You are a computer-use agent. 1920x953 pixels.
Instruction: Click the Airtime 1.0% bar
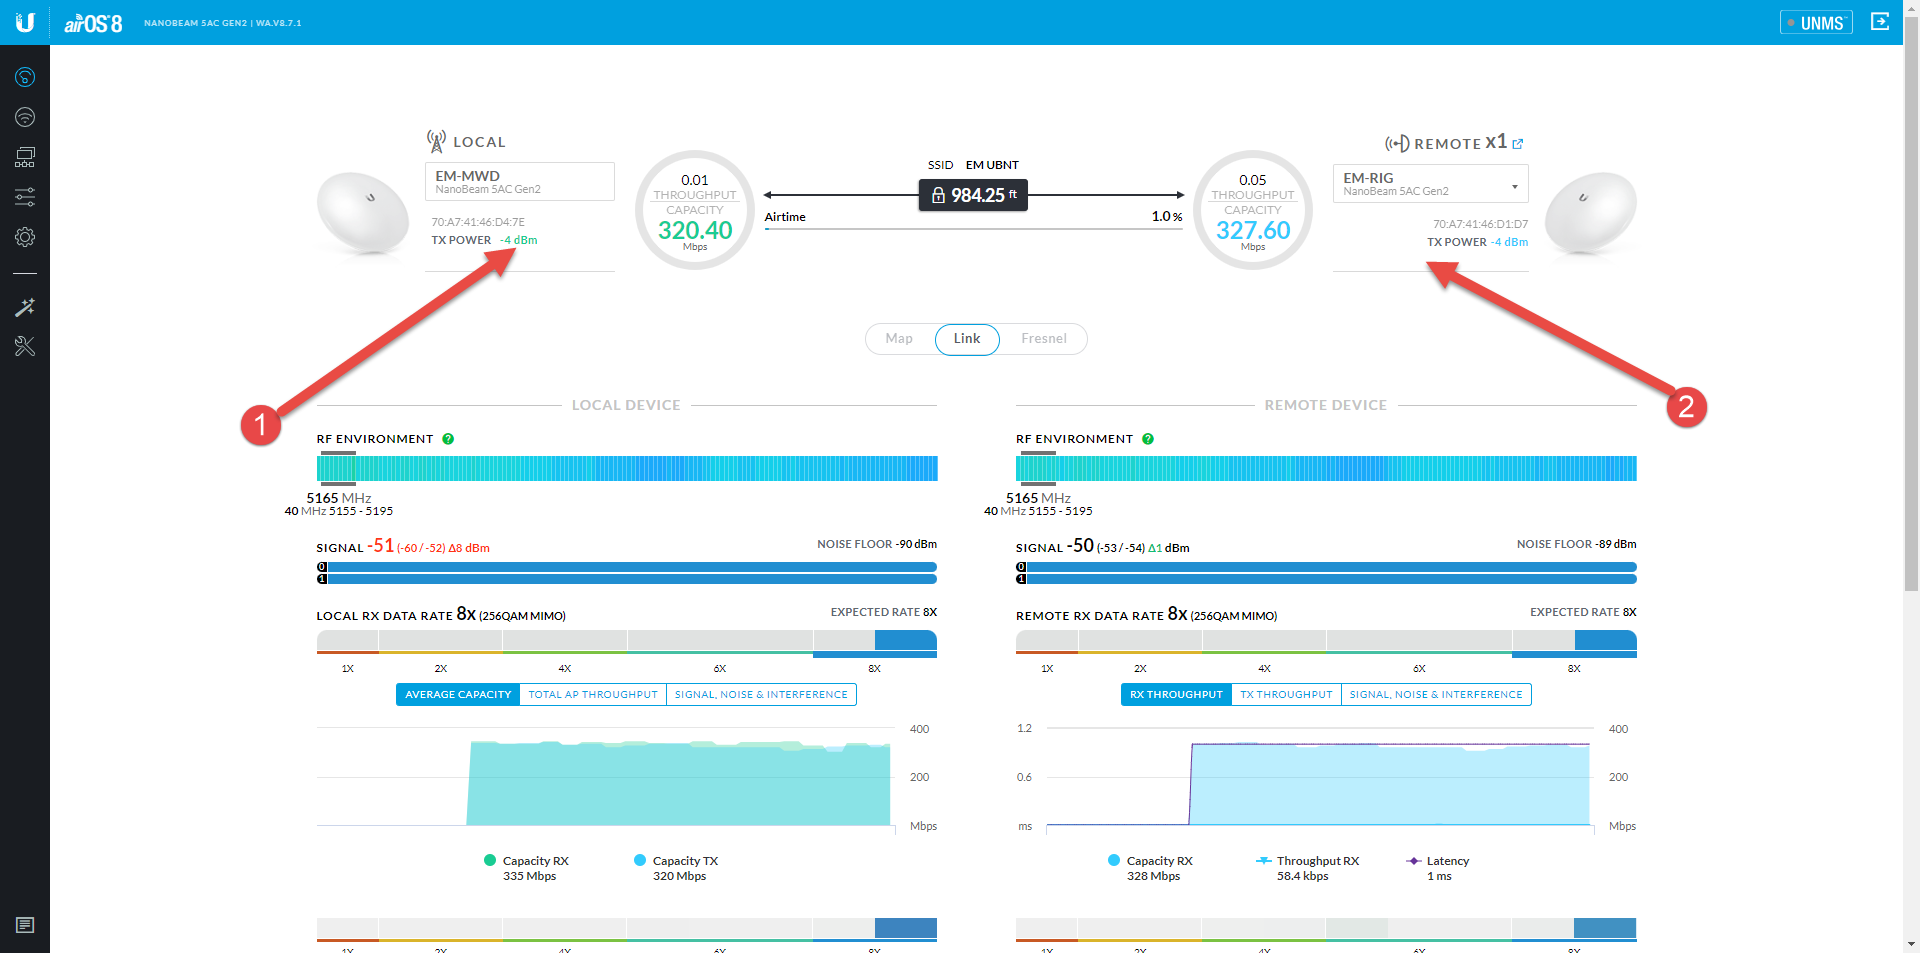click(973, 229)
